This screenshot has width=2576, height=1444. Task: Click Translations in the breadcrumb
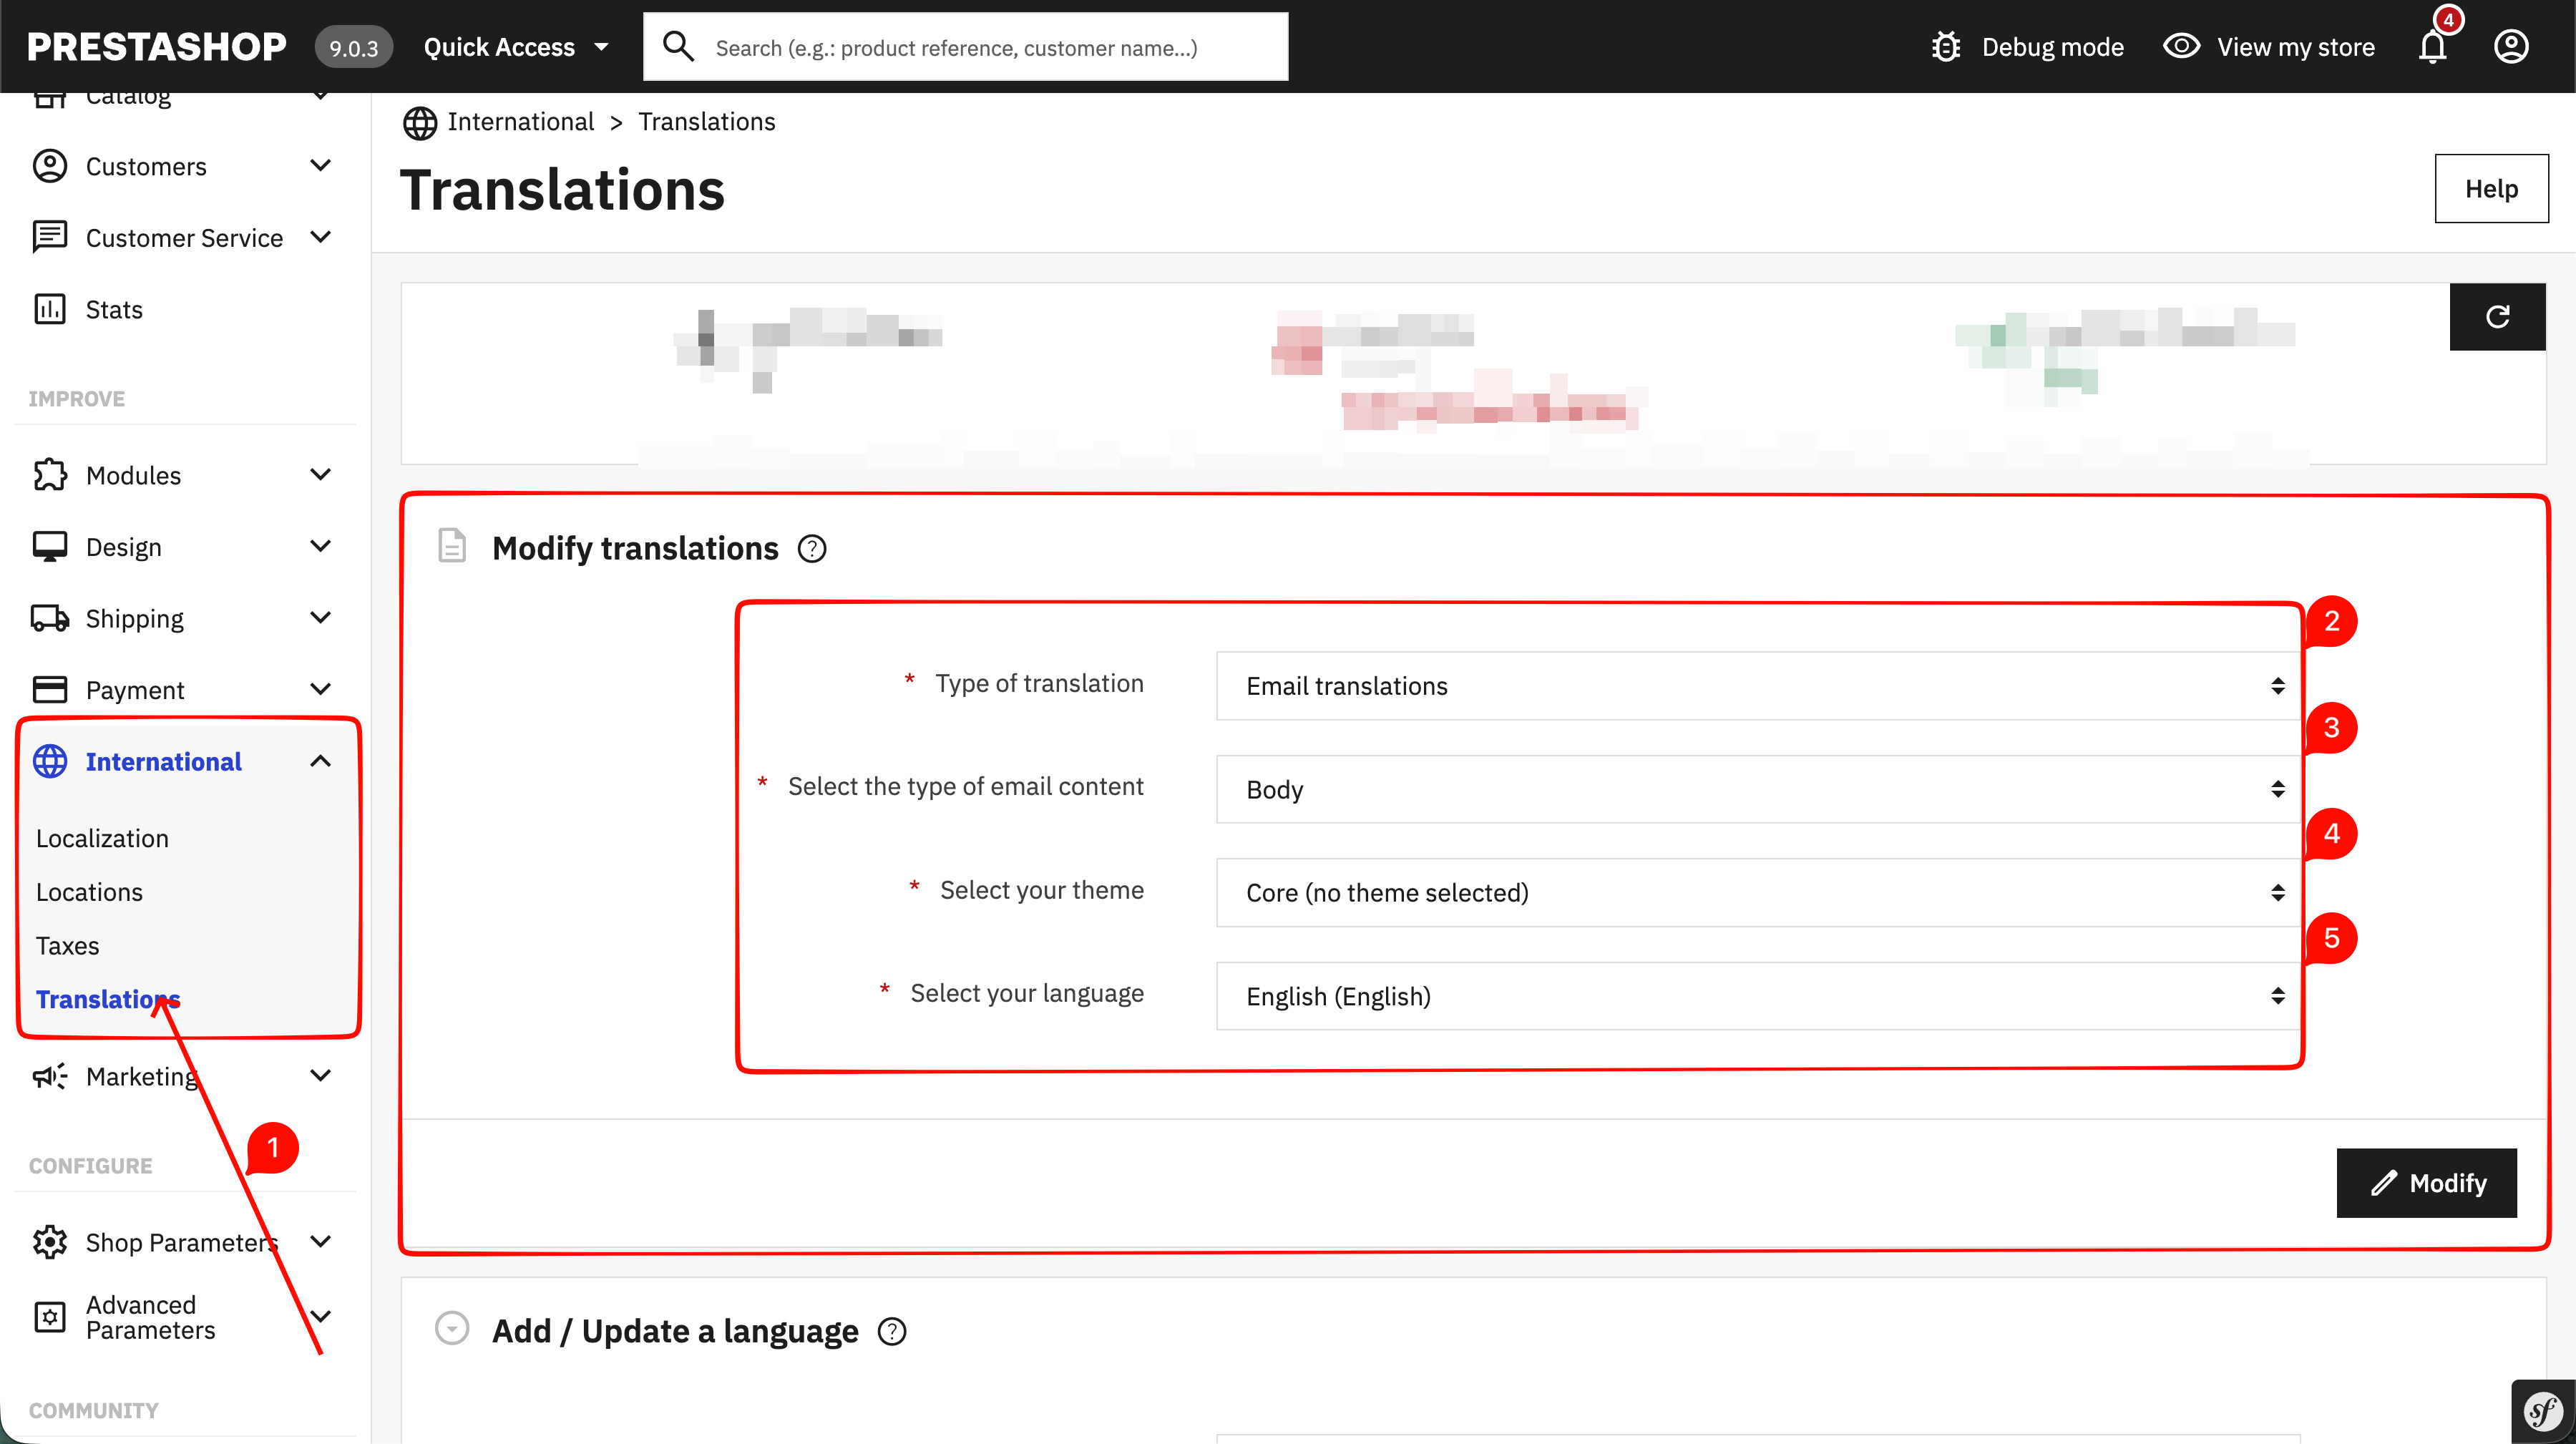(x=707, y=122)
